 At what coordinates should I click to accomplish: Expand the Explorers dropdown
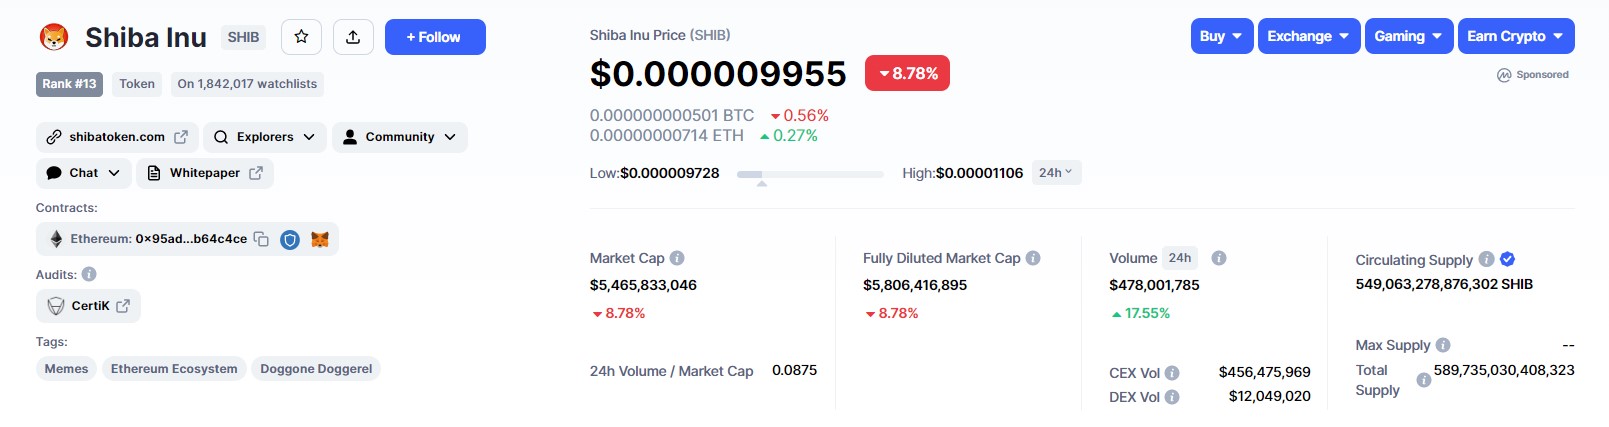(265, 137)
